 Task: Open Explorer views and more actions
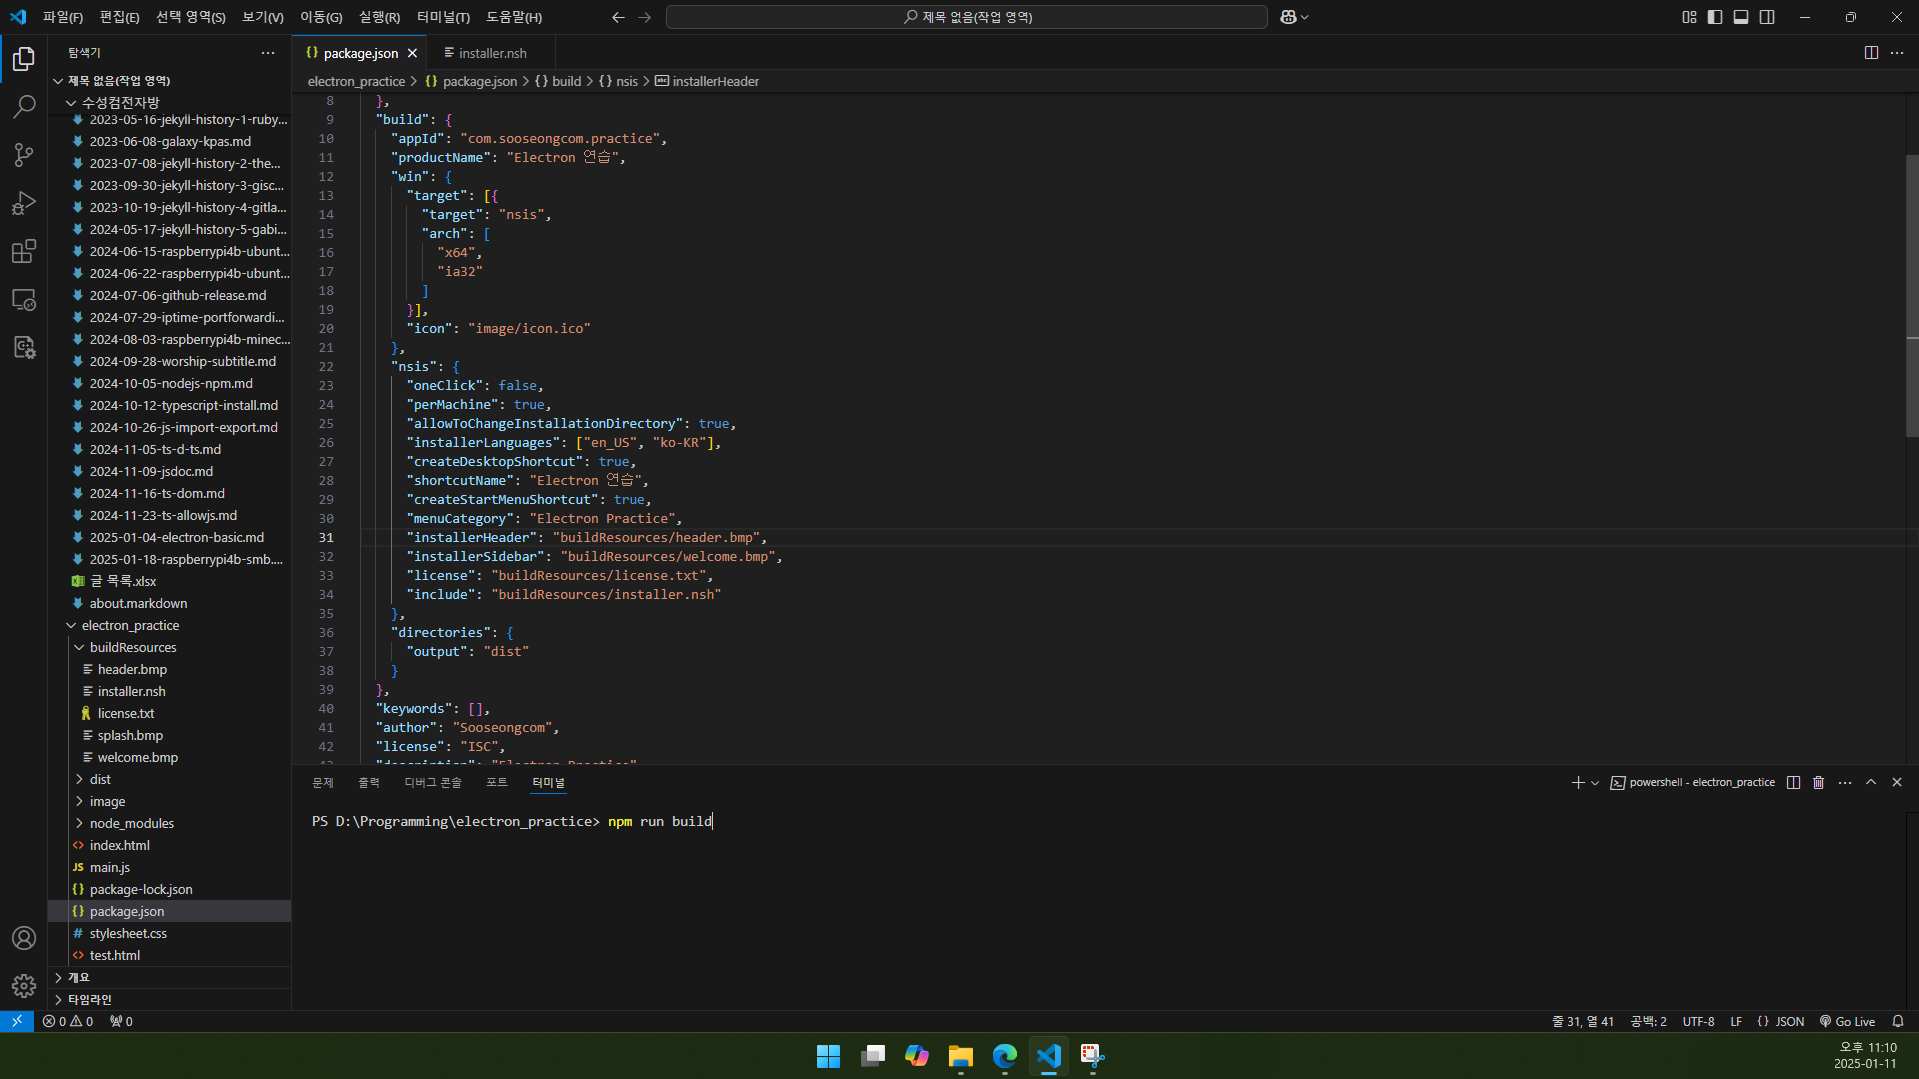[268, 53]
